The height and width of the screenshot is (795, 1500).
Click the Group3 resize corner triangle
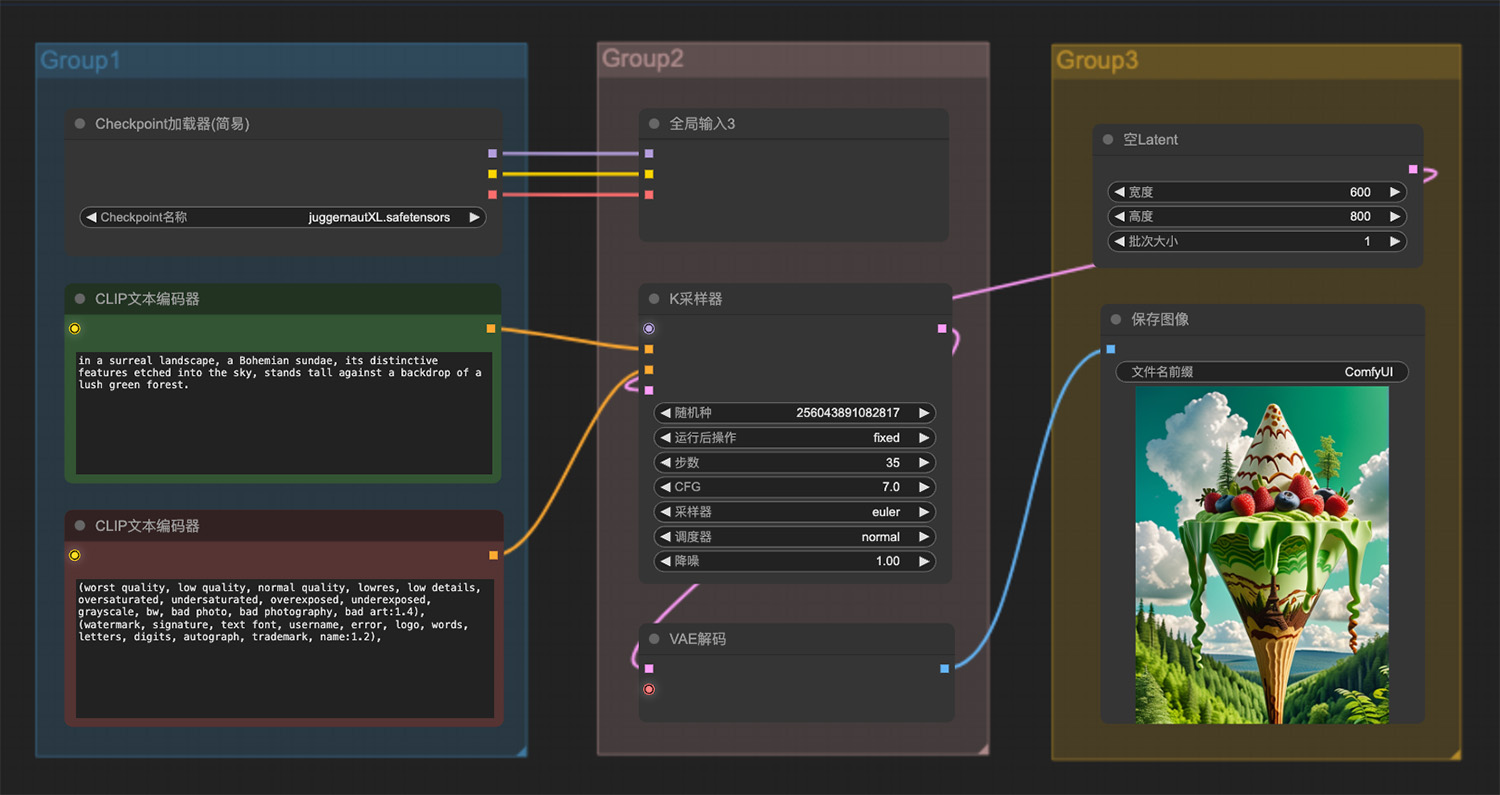click(x=1455, y=754)
